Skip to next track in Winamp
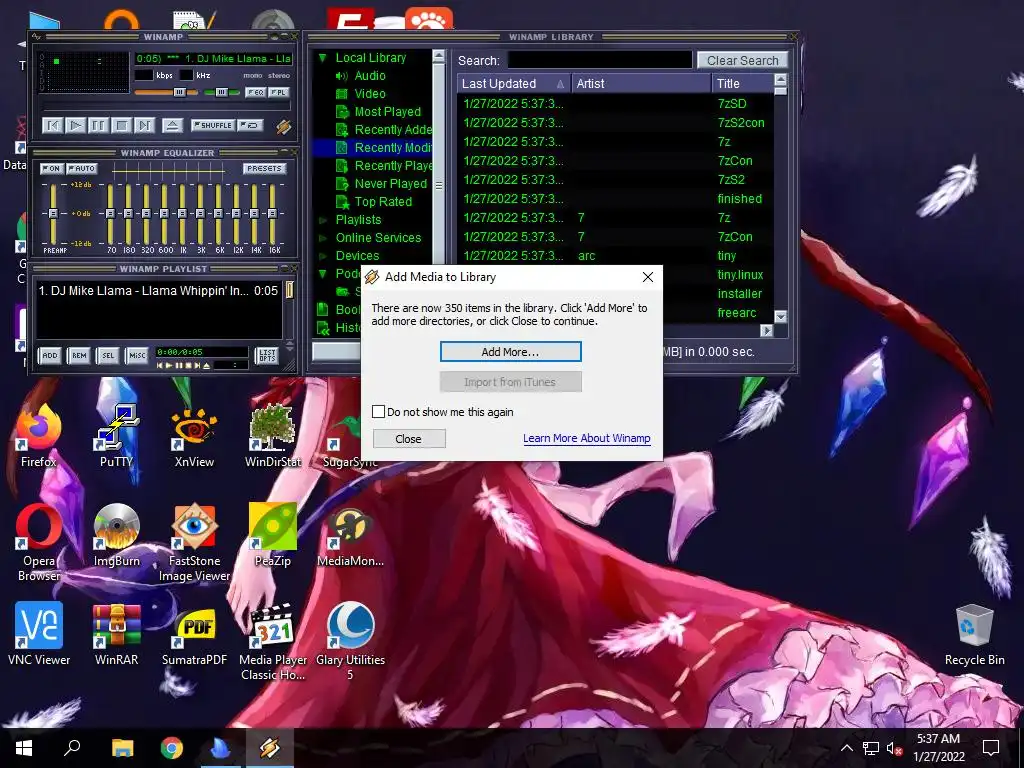This screenshot has width=1024, height=768. pyautogui.click(x=144, y=125)
